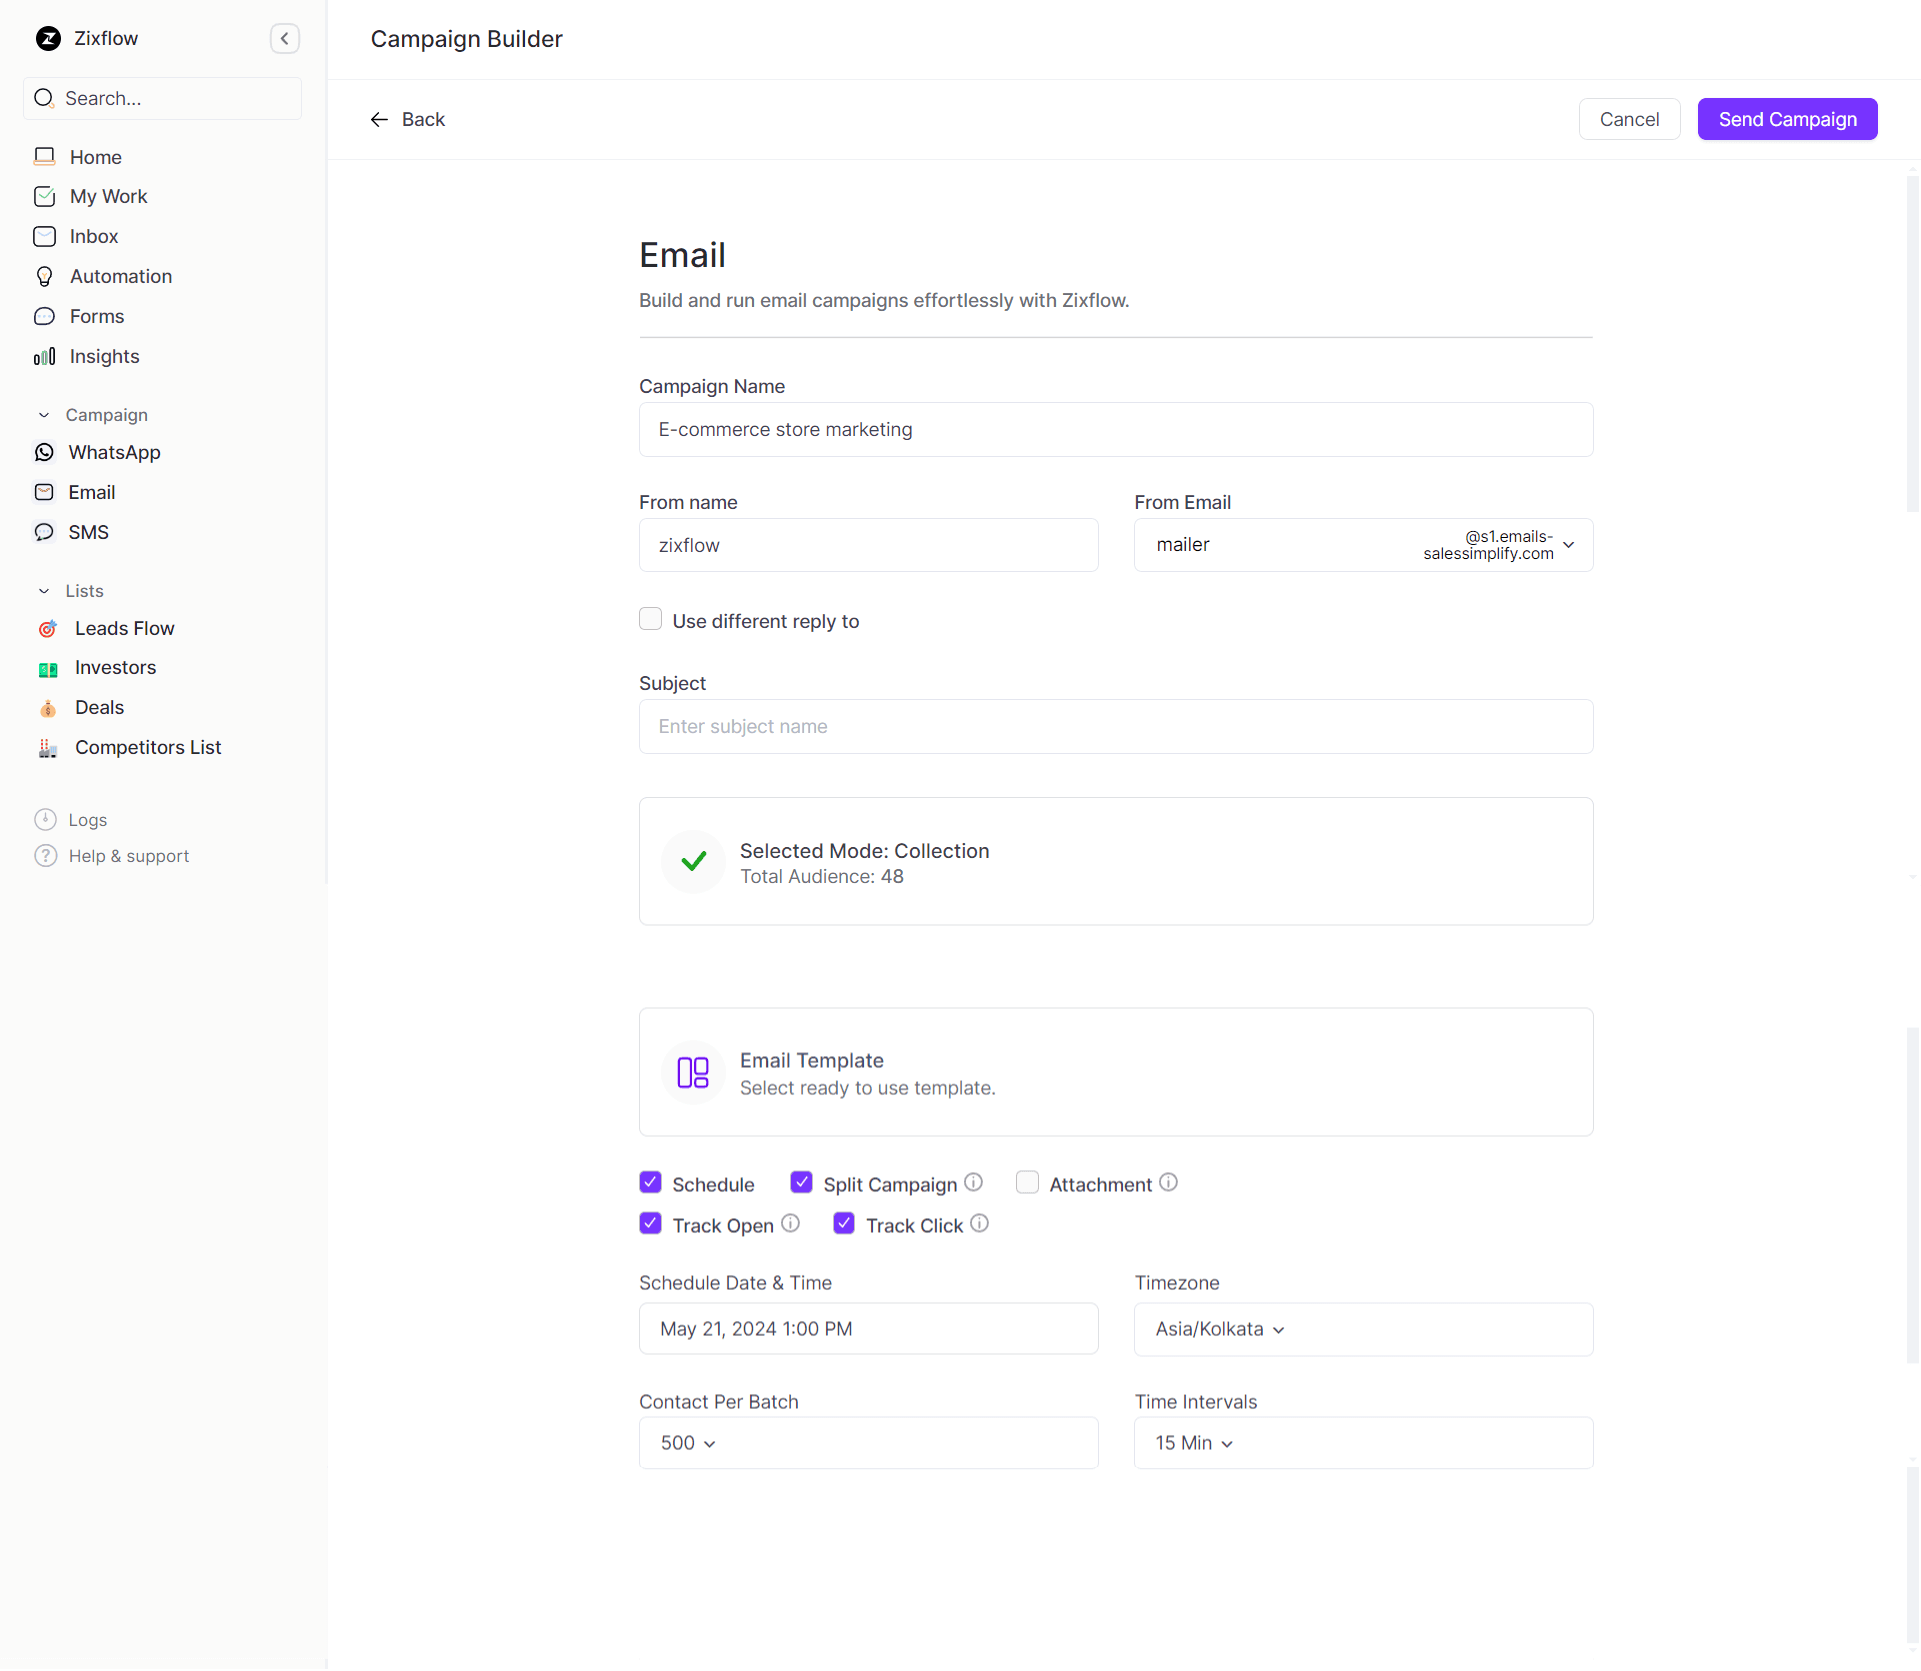Open Leads Flow list

tap(124, 628)
